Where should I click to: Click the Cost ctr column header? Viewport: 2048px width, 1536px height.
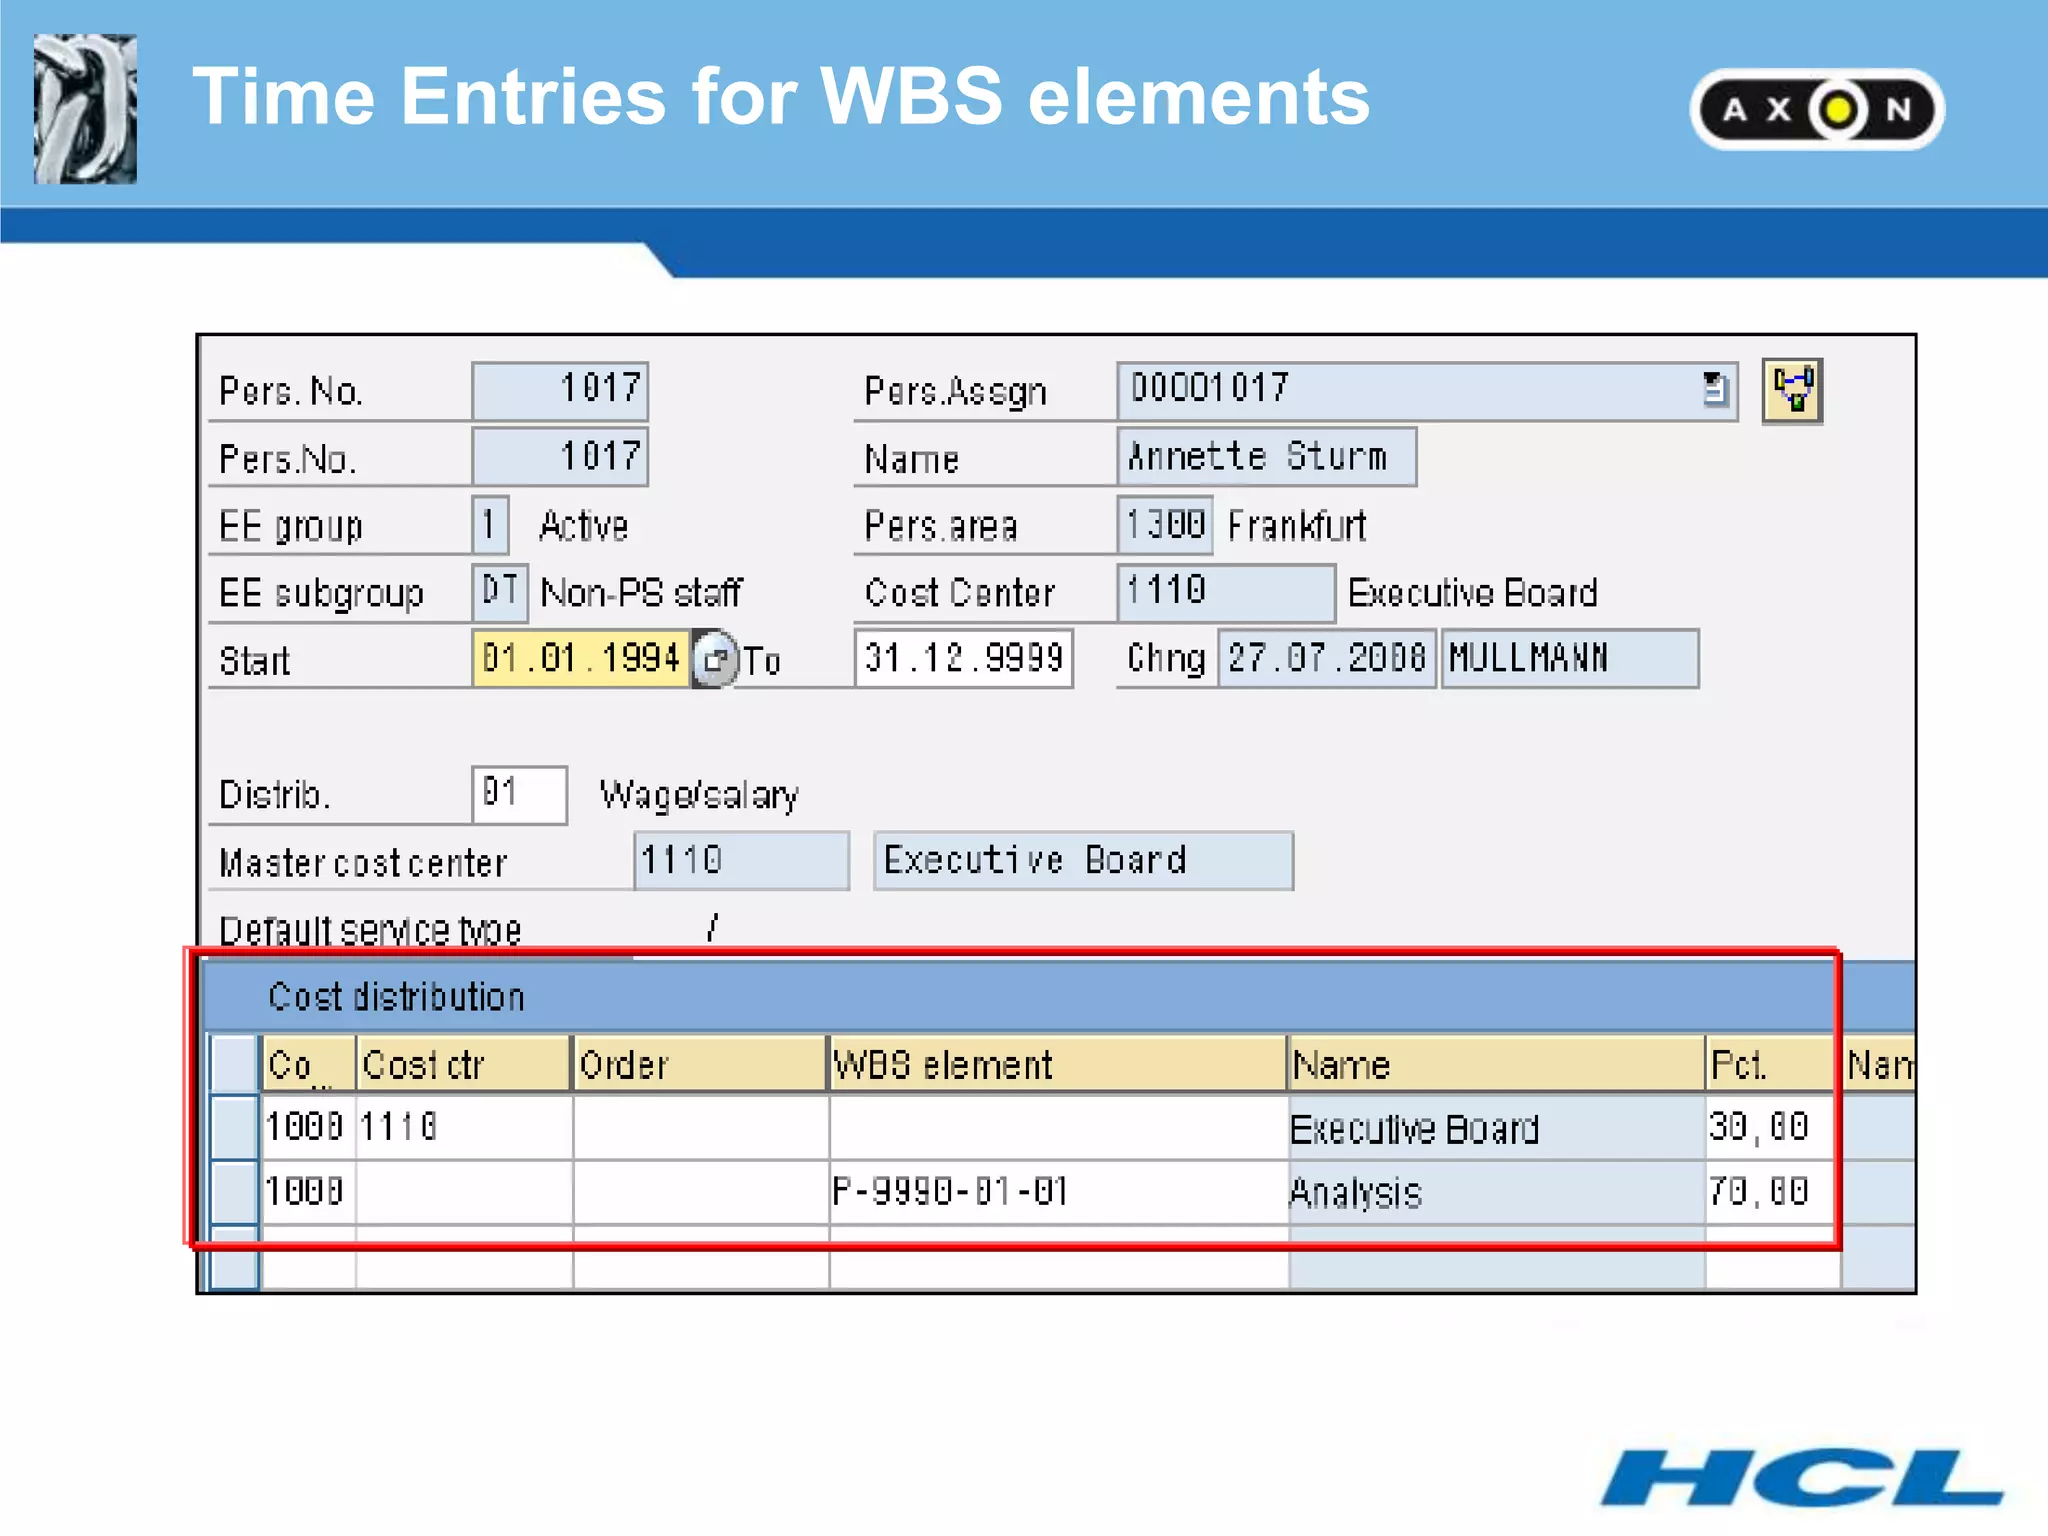[464, 1063]
